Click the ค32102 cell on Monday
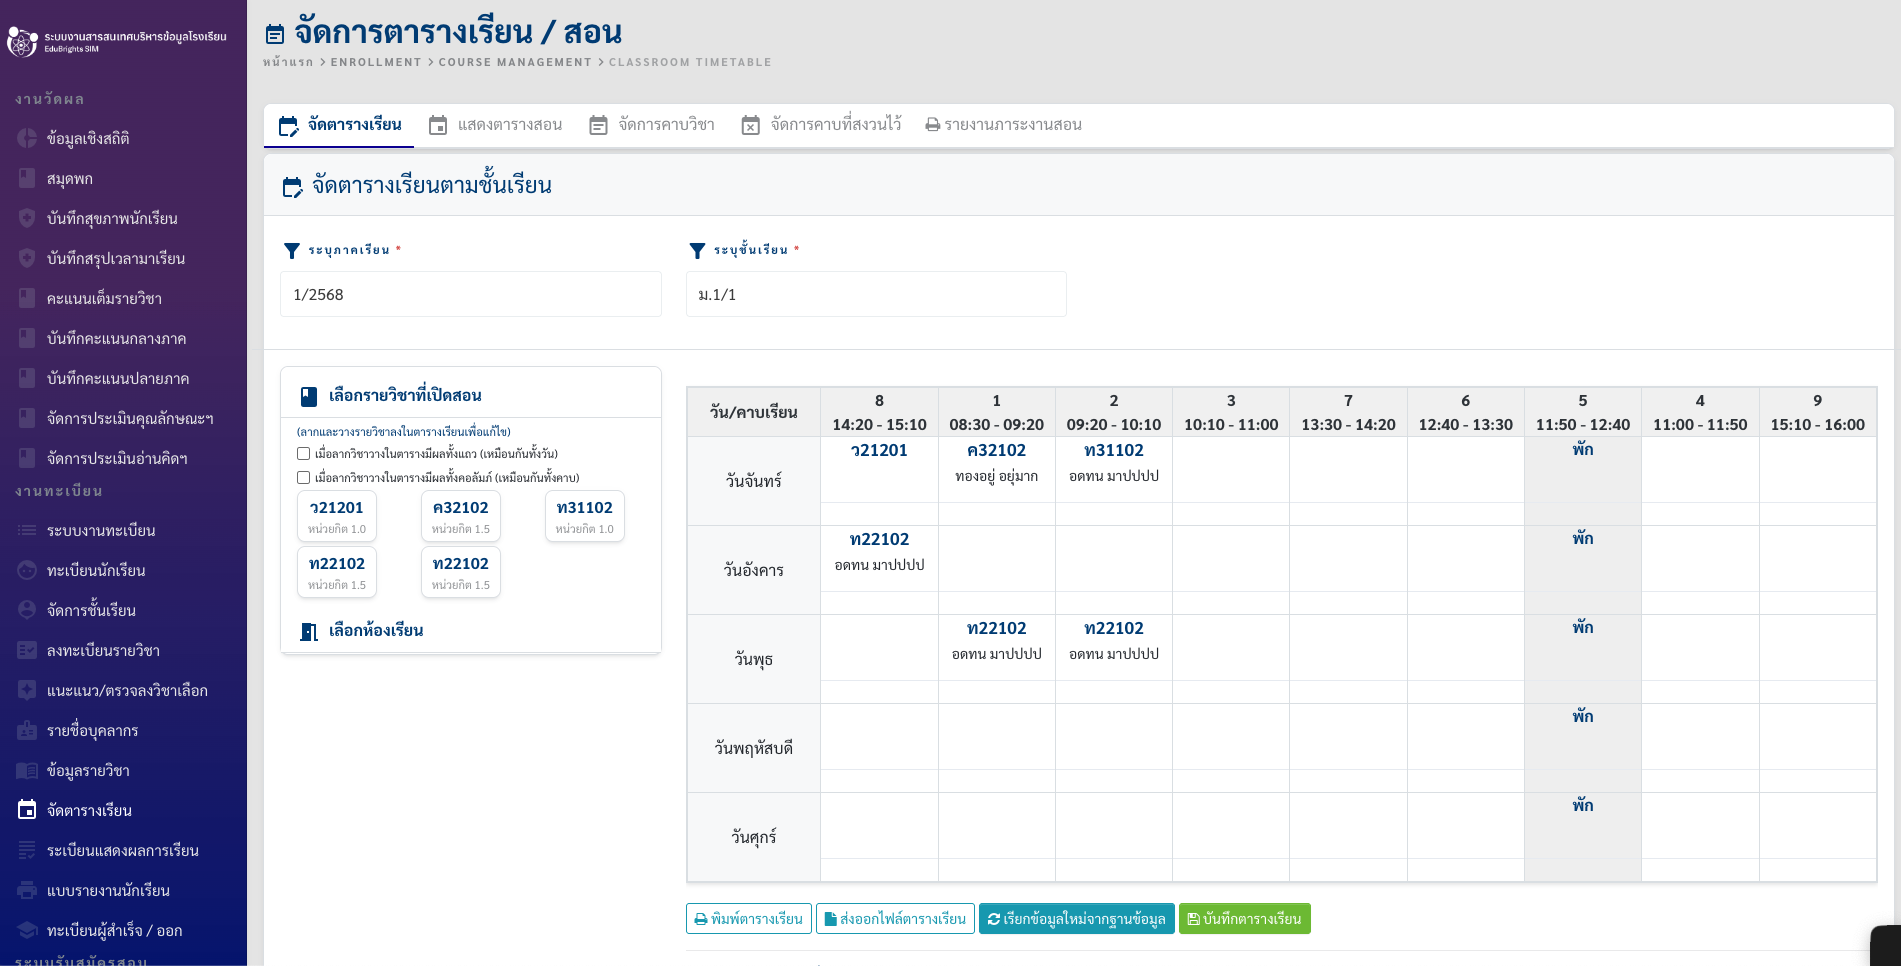This screenshot has width=1901, height=966. pyautogui.click(x=996, y=462)
